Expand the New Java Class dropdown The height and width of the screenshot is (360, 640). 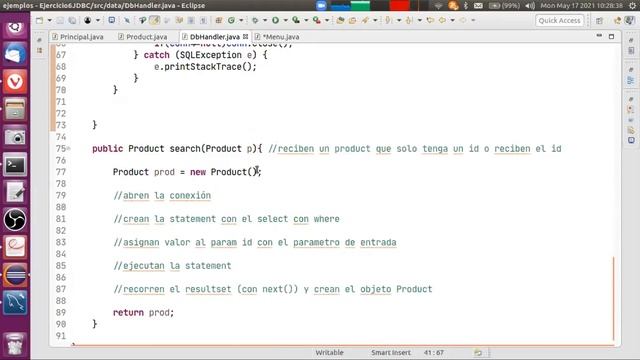[x=241, y=20]
